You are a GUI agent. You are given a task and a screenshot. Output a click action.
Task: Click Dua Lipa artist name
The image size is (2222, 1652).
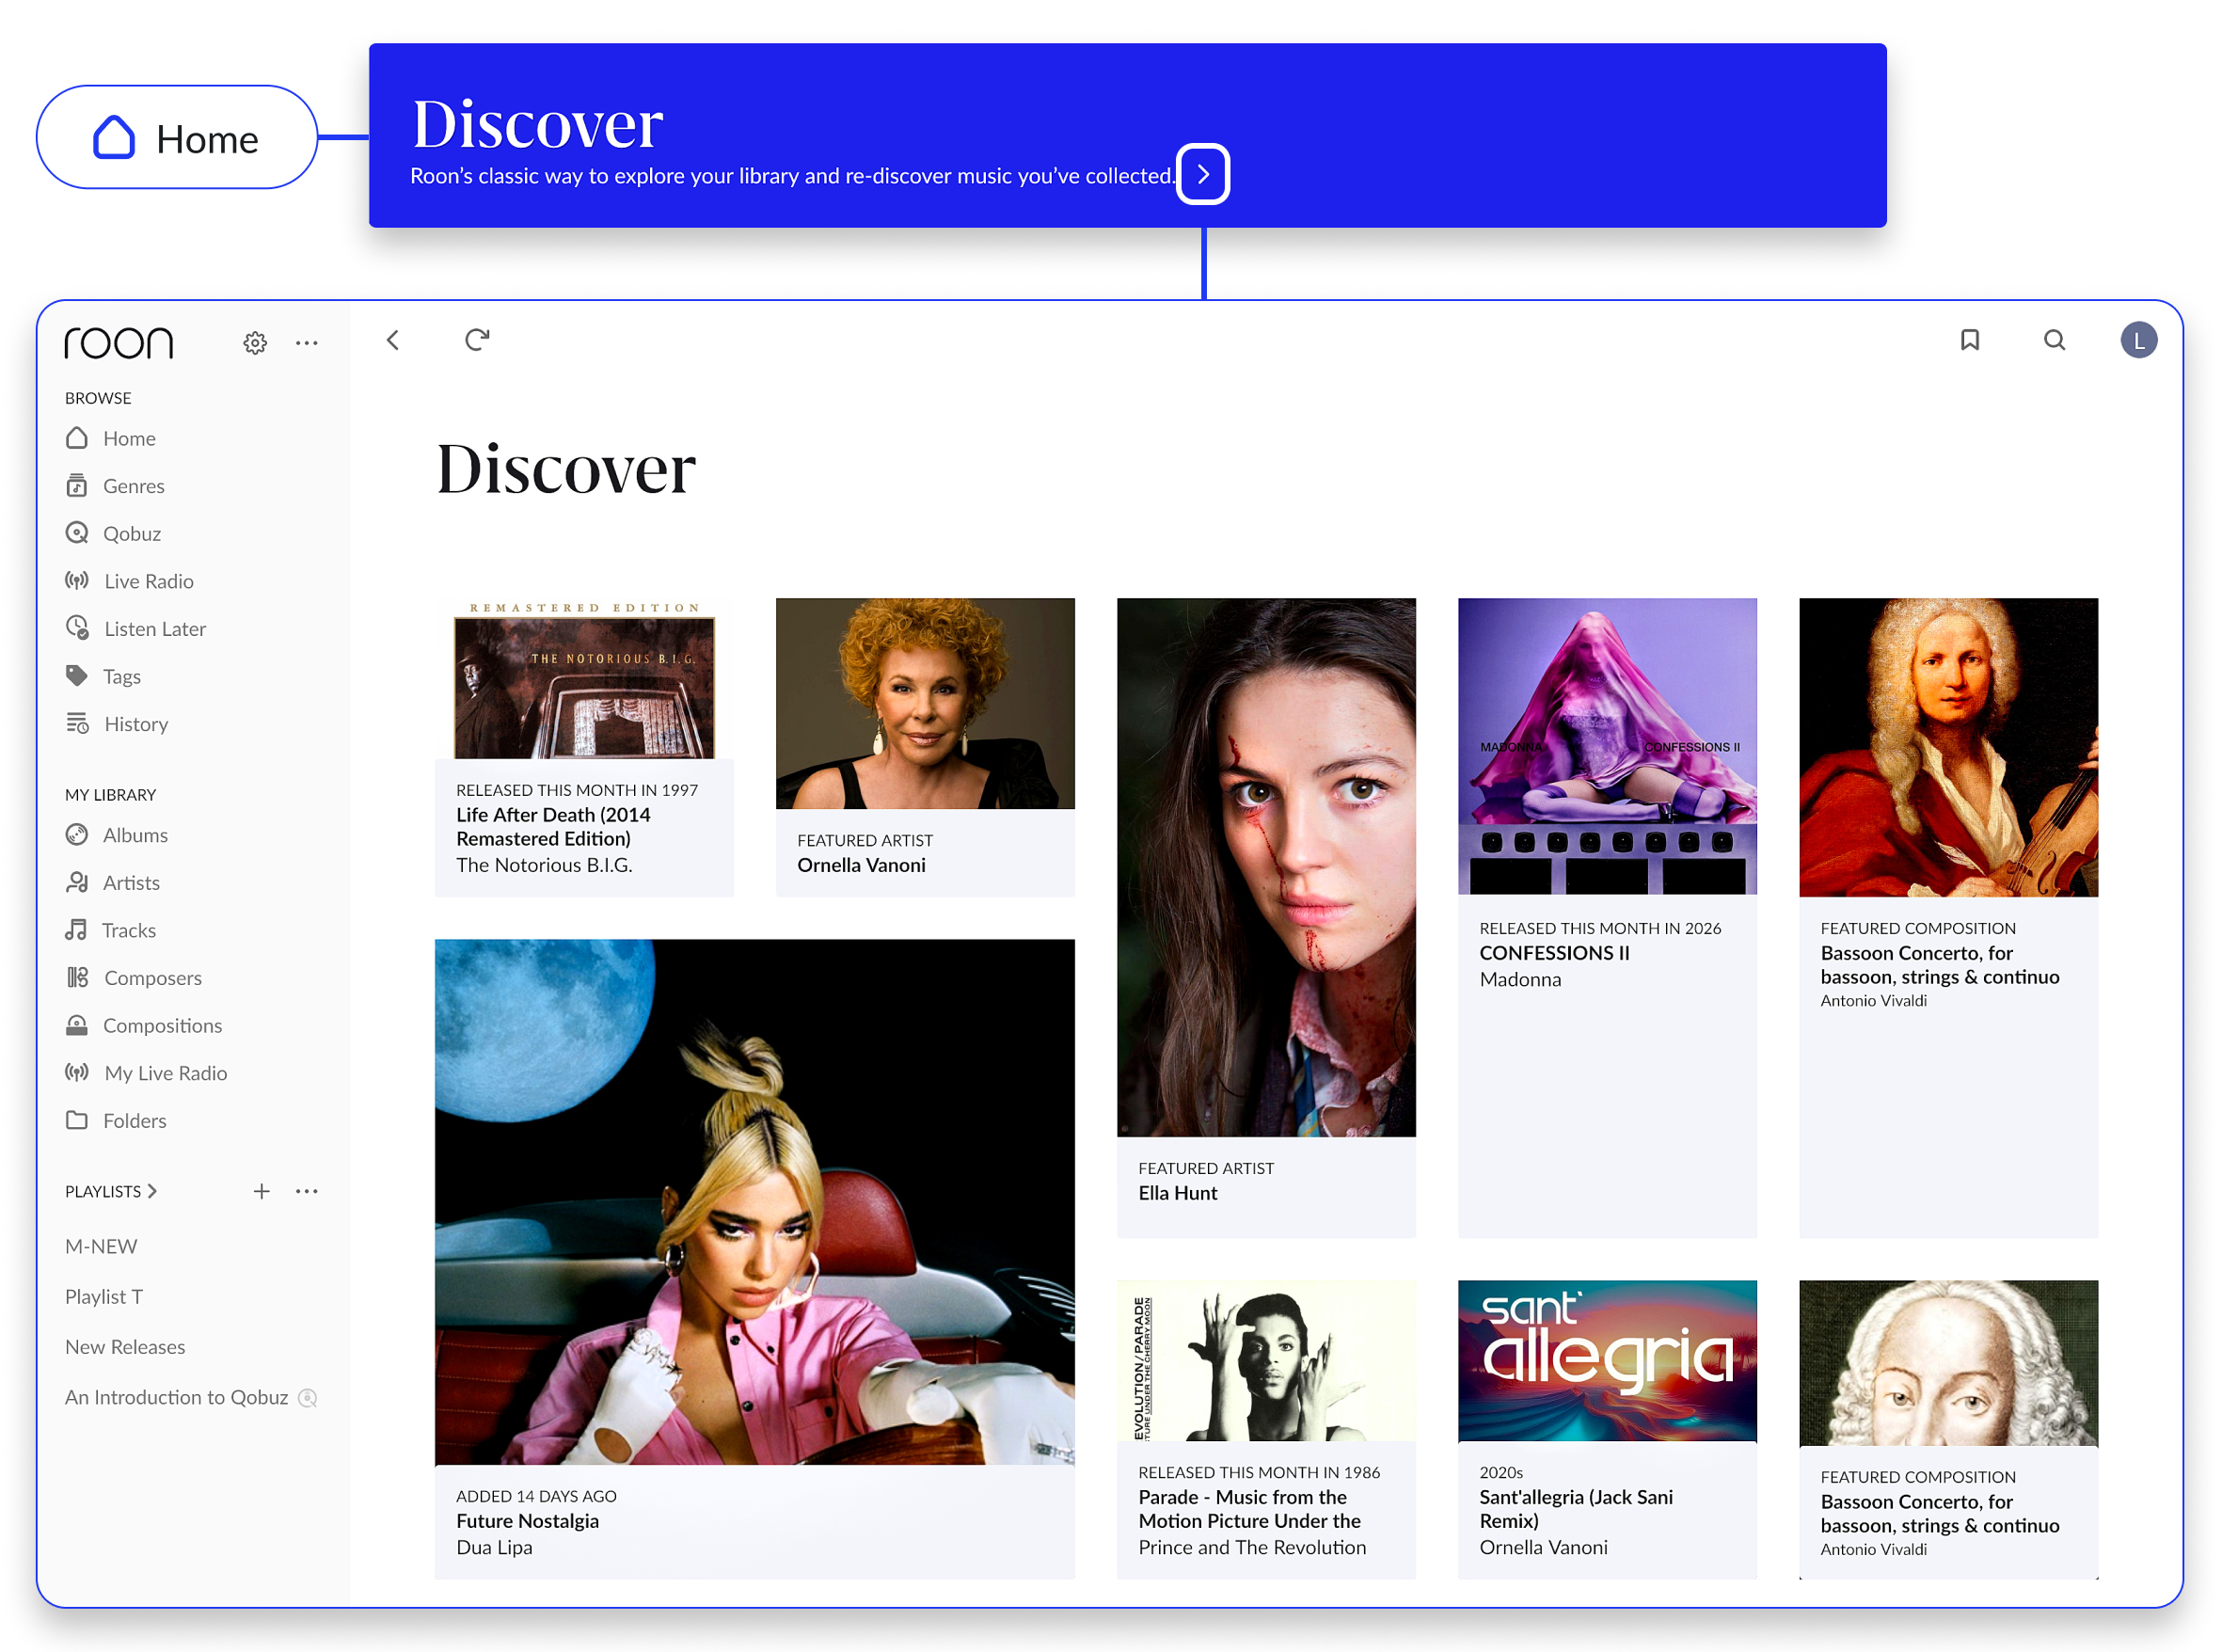(494, 1547)
